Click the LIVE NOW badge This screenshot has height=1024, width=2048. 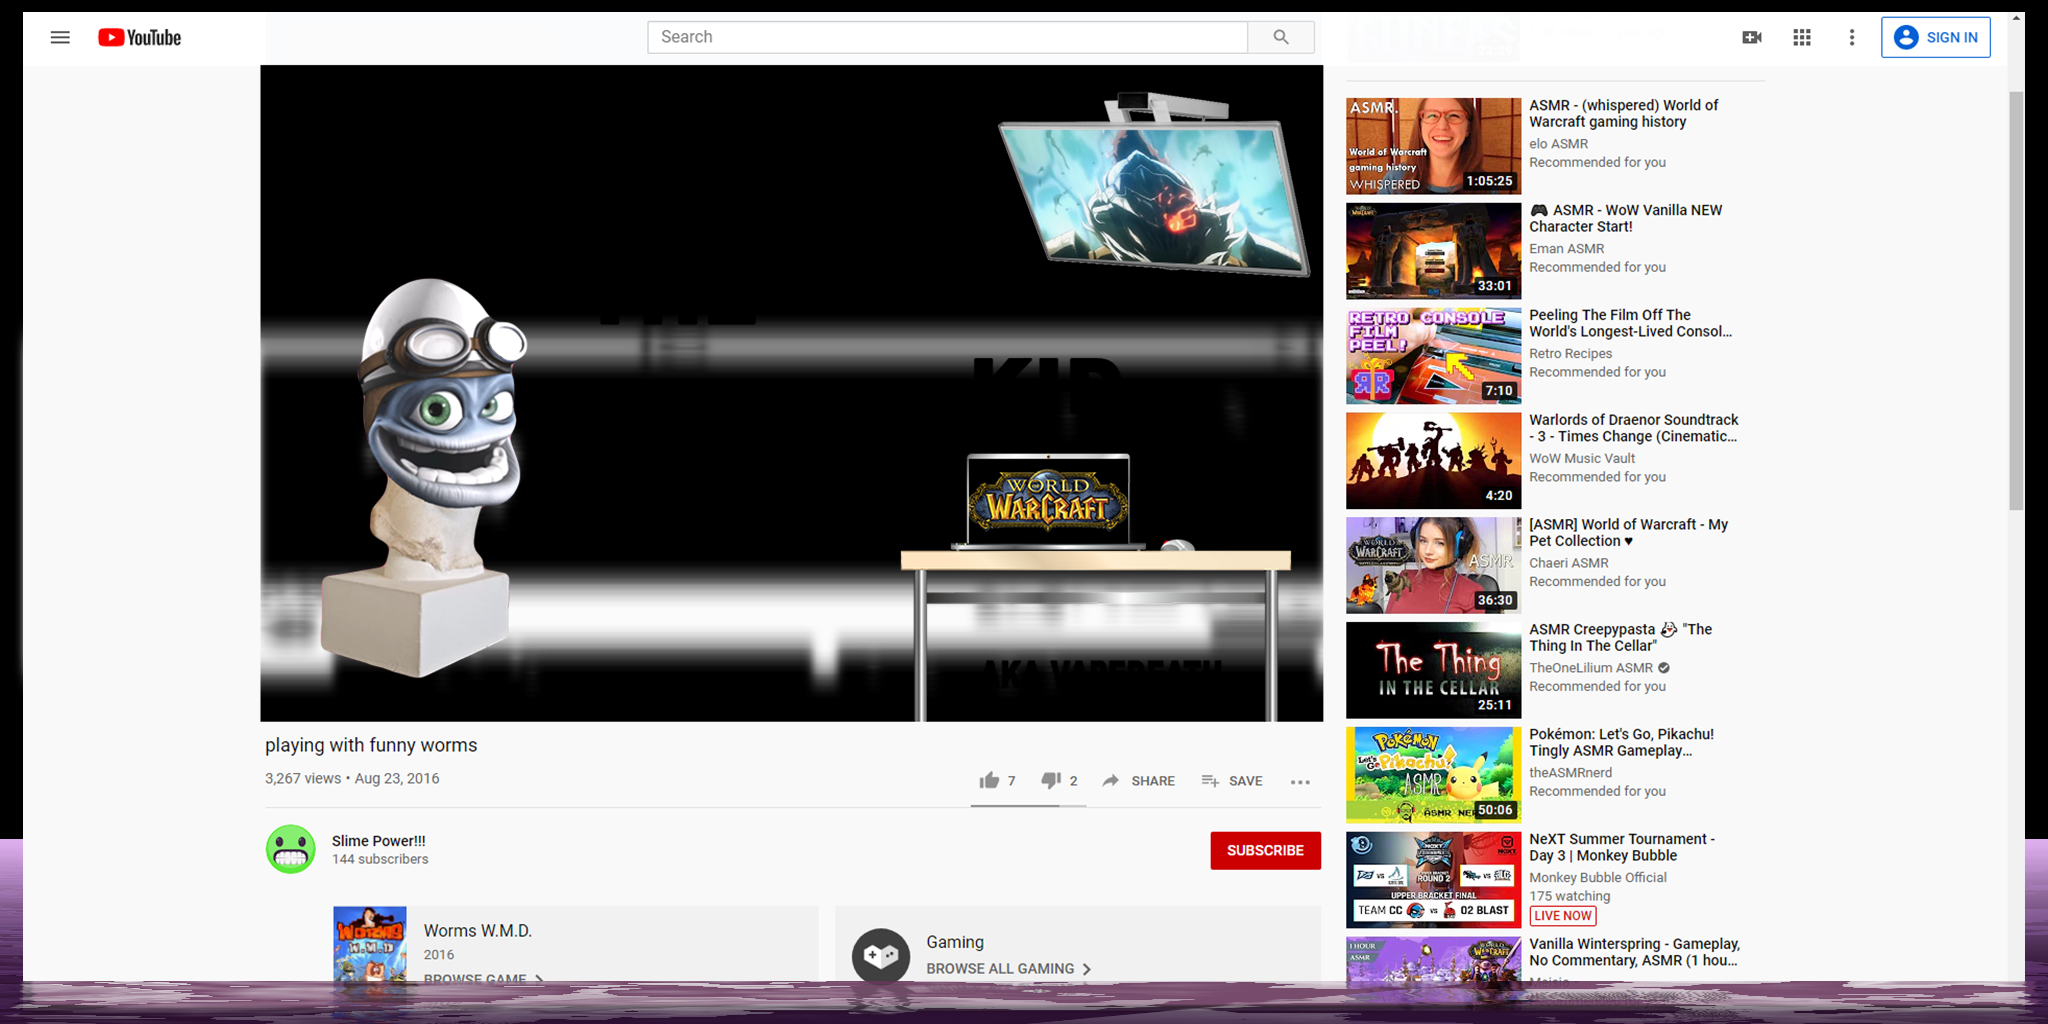point(1563,916)
